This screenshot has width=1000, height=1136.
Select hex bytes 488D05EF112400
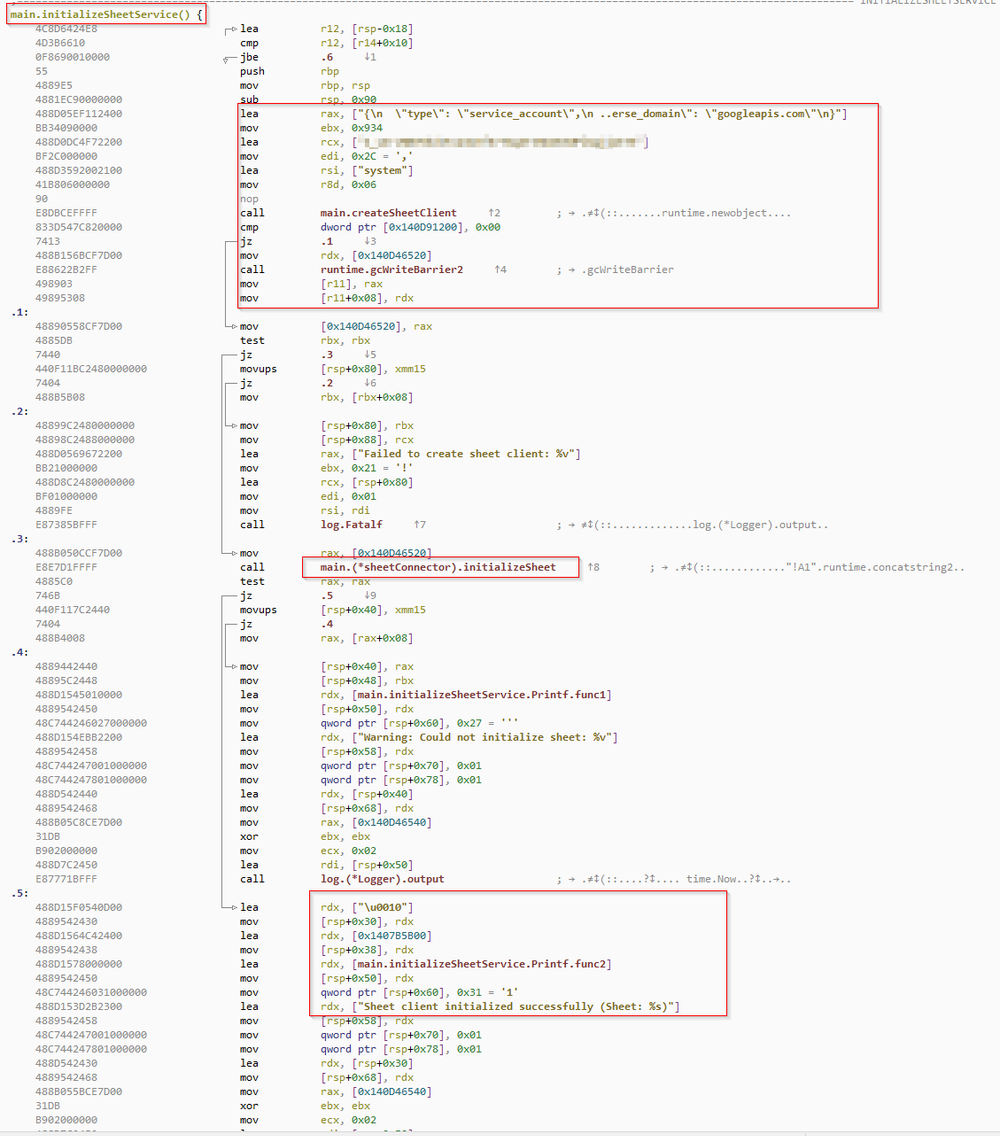pyautogui.click(x=78, y=114)
